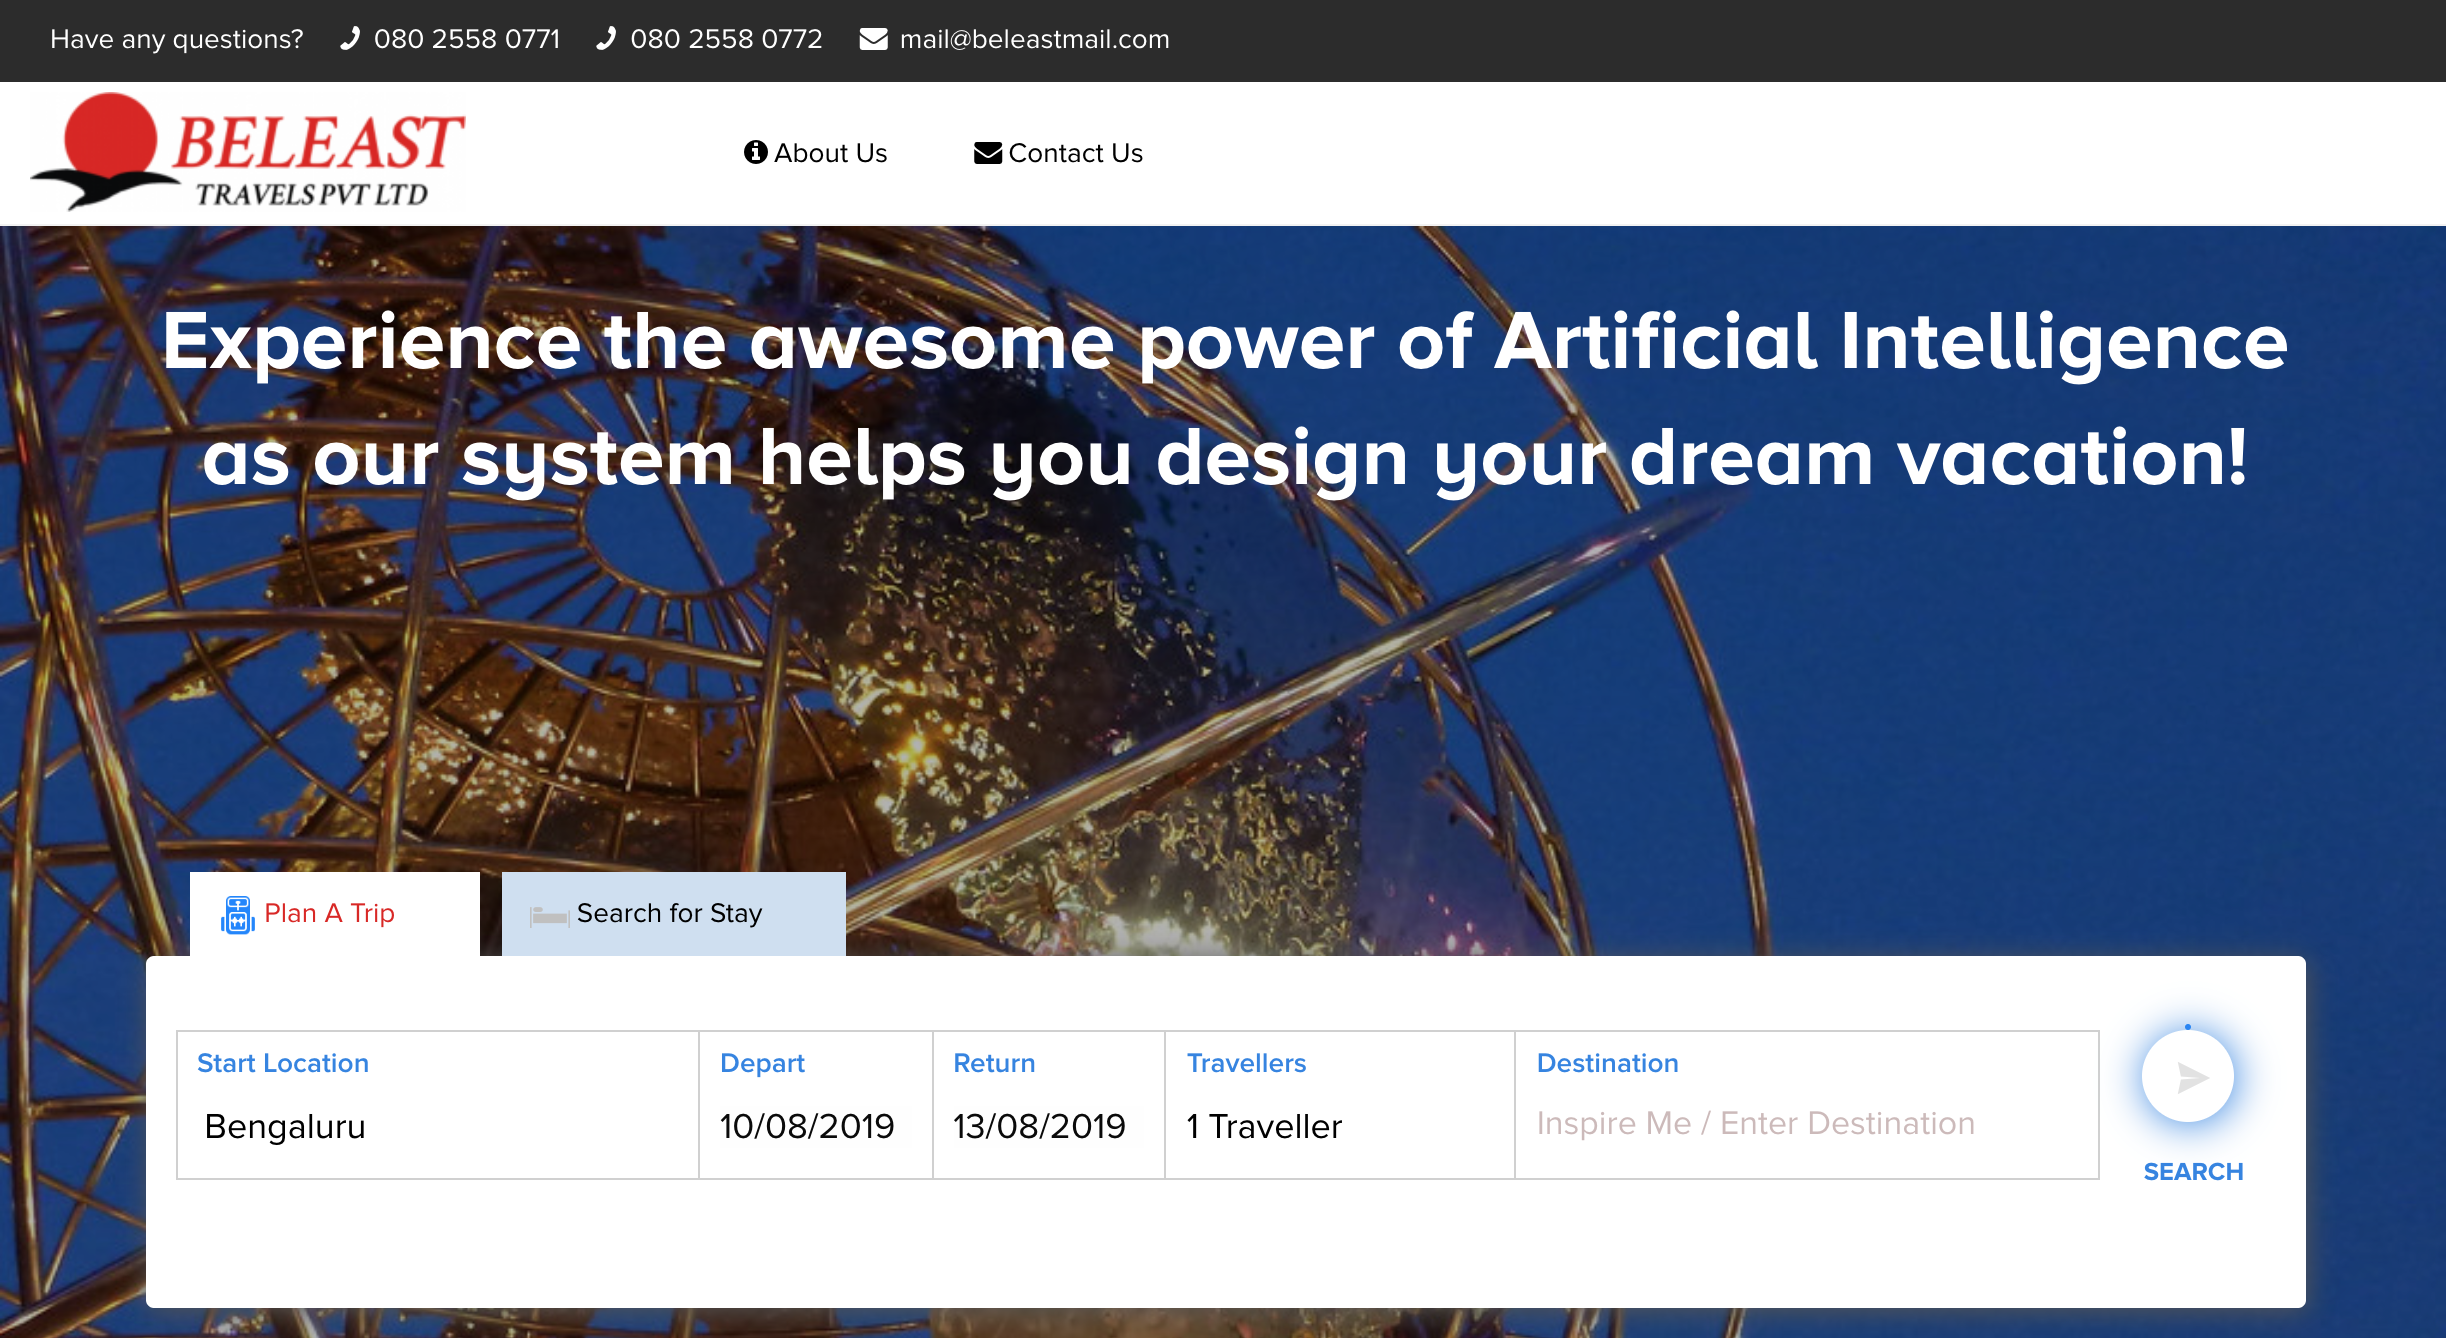2446x1338 pixels.
Task: Click the Destination label
Action: (x=1607, y=1063)
